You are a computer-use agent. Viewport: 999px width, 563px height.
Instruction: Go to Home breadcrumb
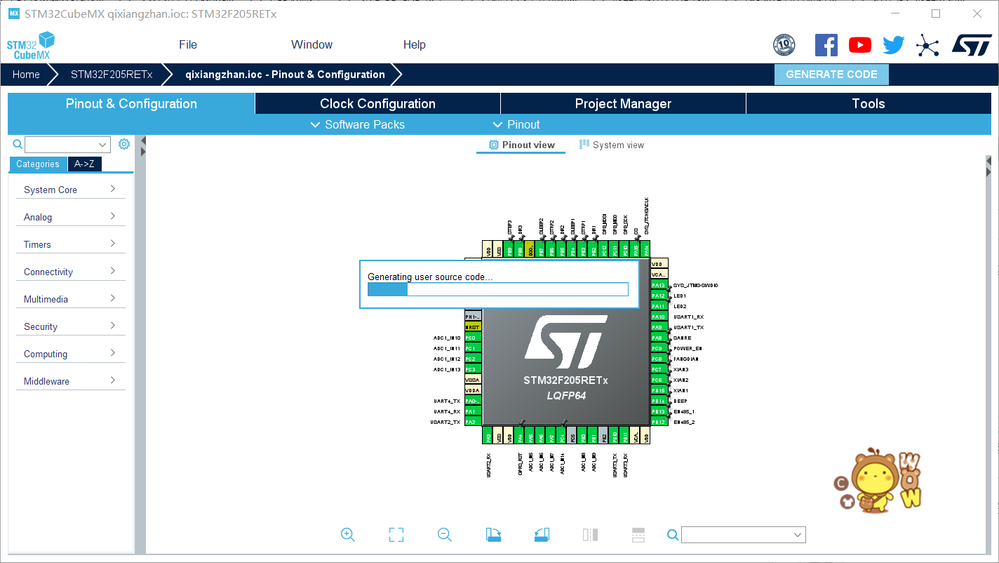point(26,75)
